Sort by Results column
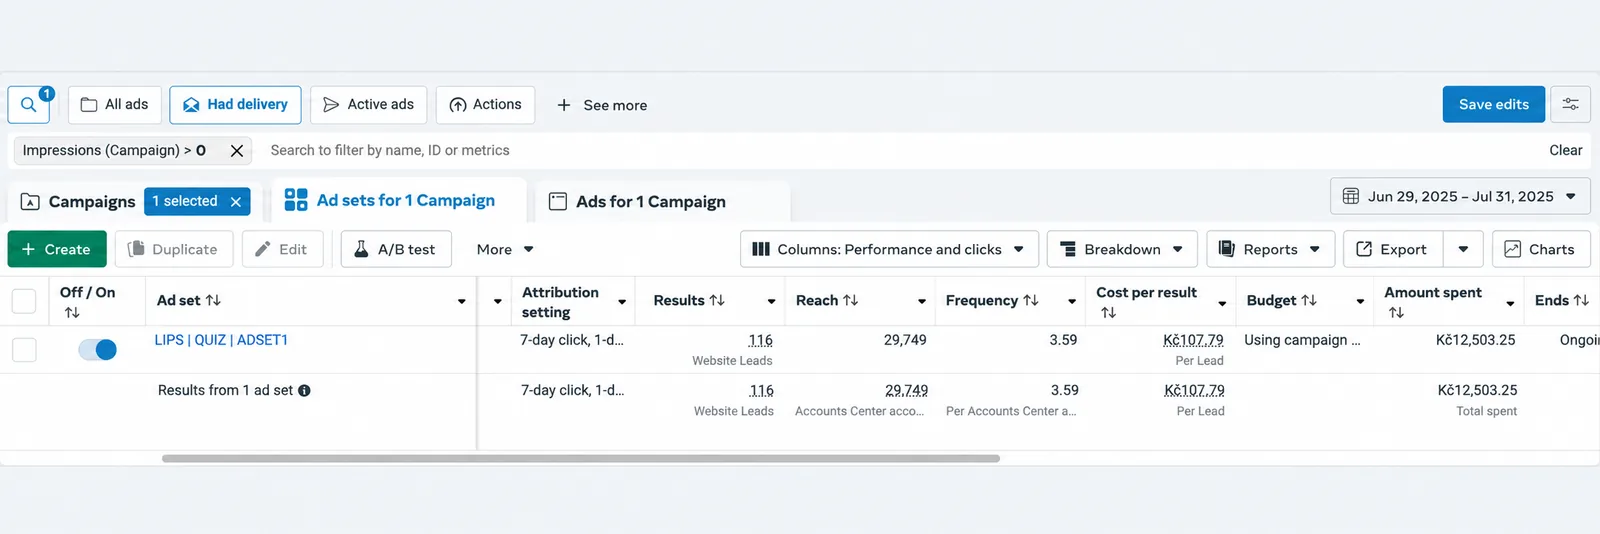 [x=717, y=300]
